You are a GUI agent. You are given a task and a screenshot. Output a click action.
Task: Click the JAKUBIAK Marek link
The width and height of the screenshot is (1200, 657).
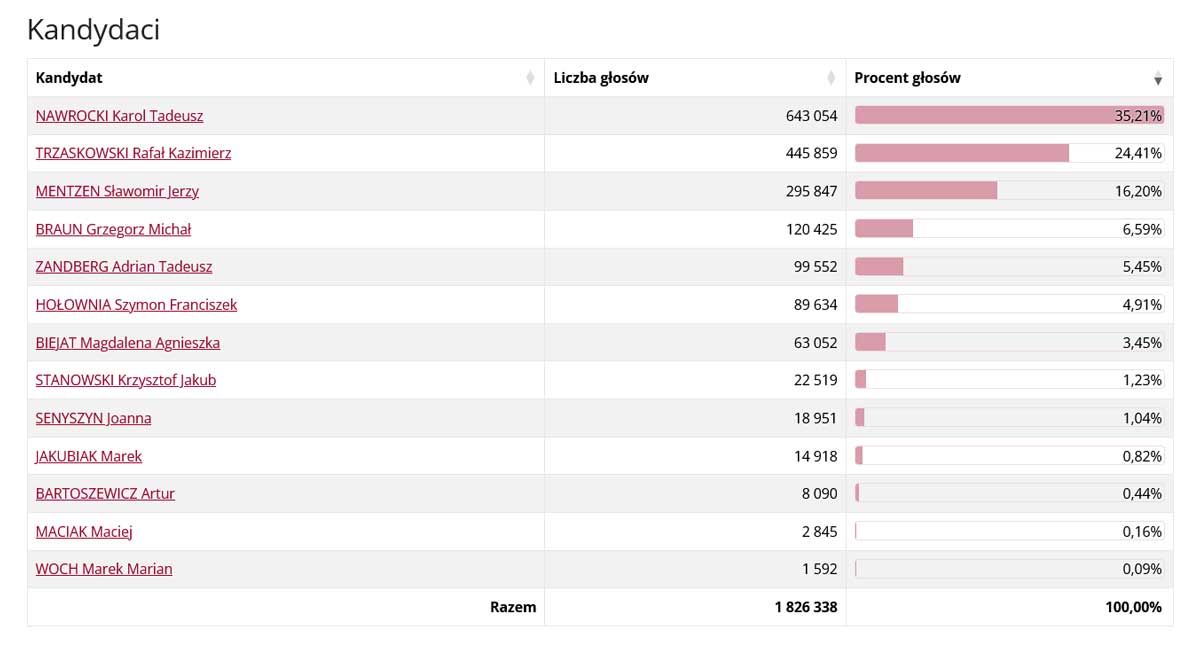click(88, 456)
